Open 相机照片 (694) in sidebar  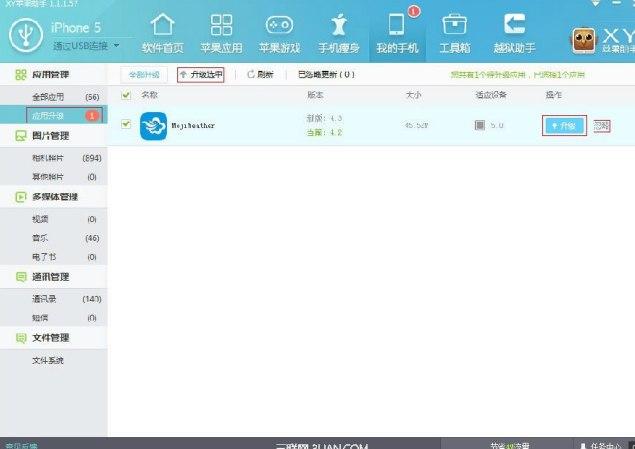tap(54, 158)
